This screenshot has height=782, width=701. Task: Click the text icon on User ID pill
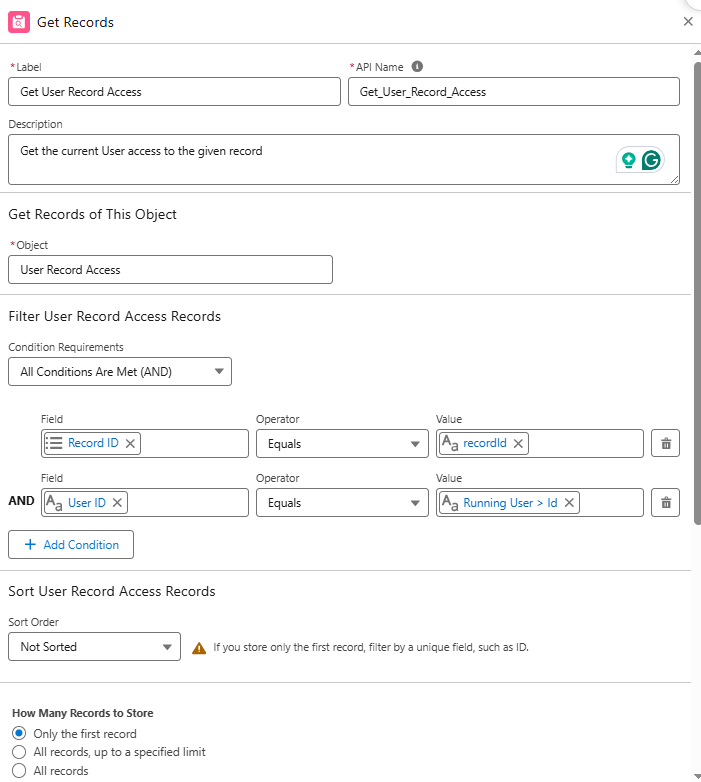(x=54, y=503)
